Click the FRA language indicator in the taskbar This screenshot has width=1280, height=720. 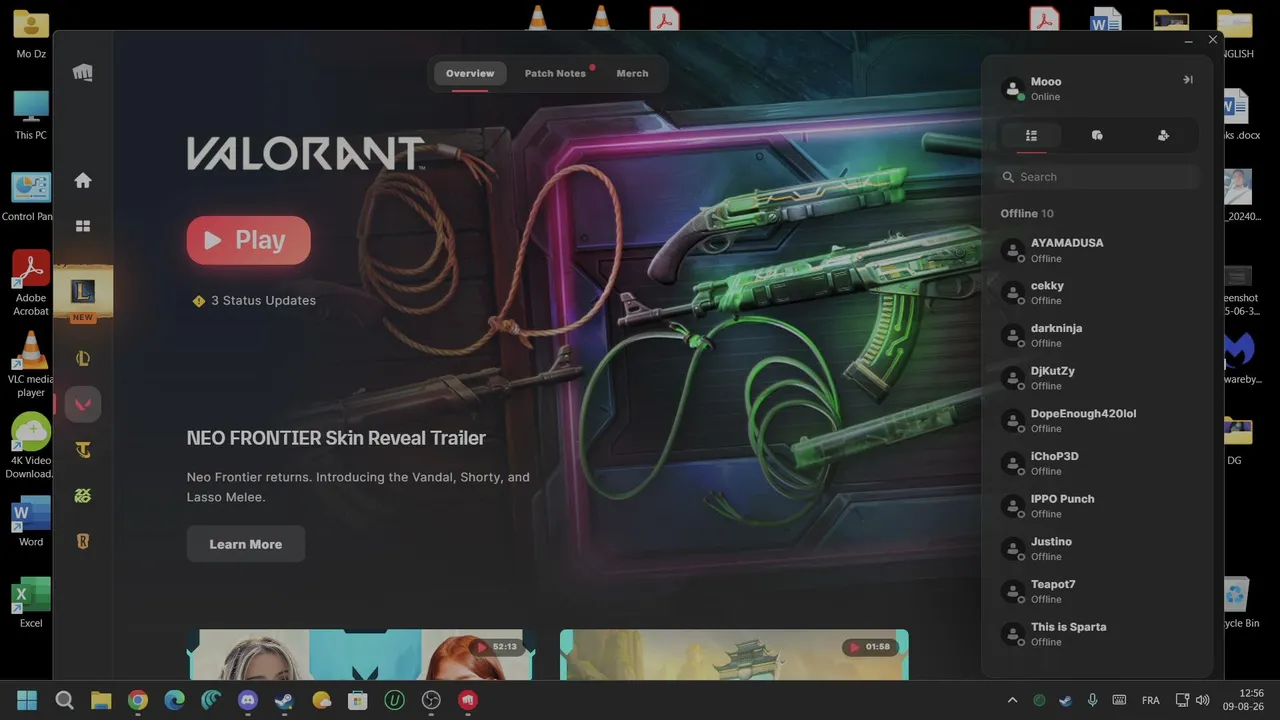point(1151,700)
